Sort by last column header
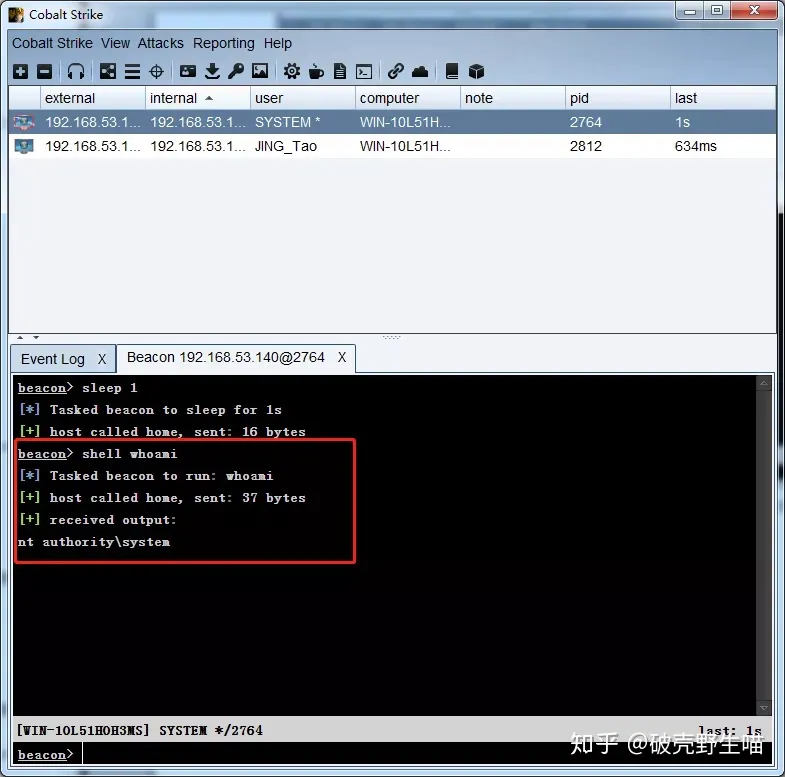 tap(722, 98)
